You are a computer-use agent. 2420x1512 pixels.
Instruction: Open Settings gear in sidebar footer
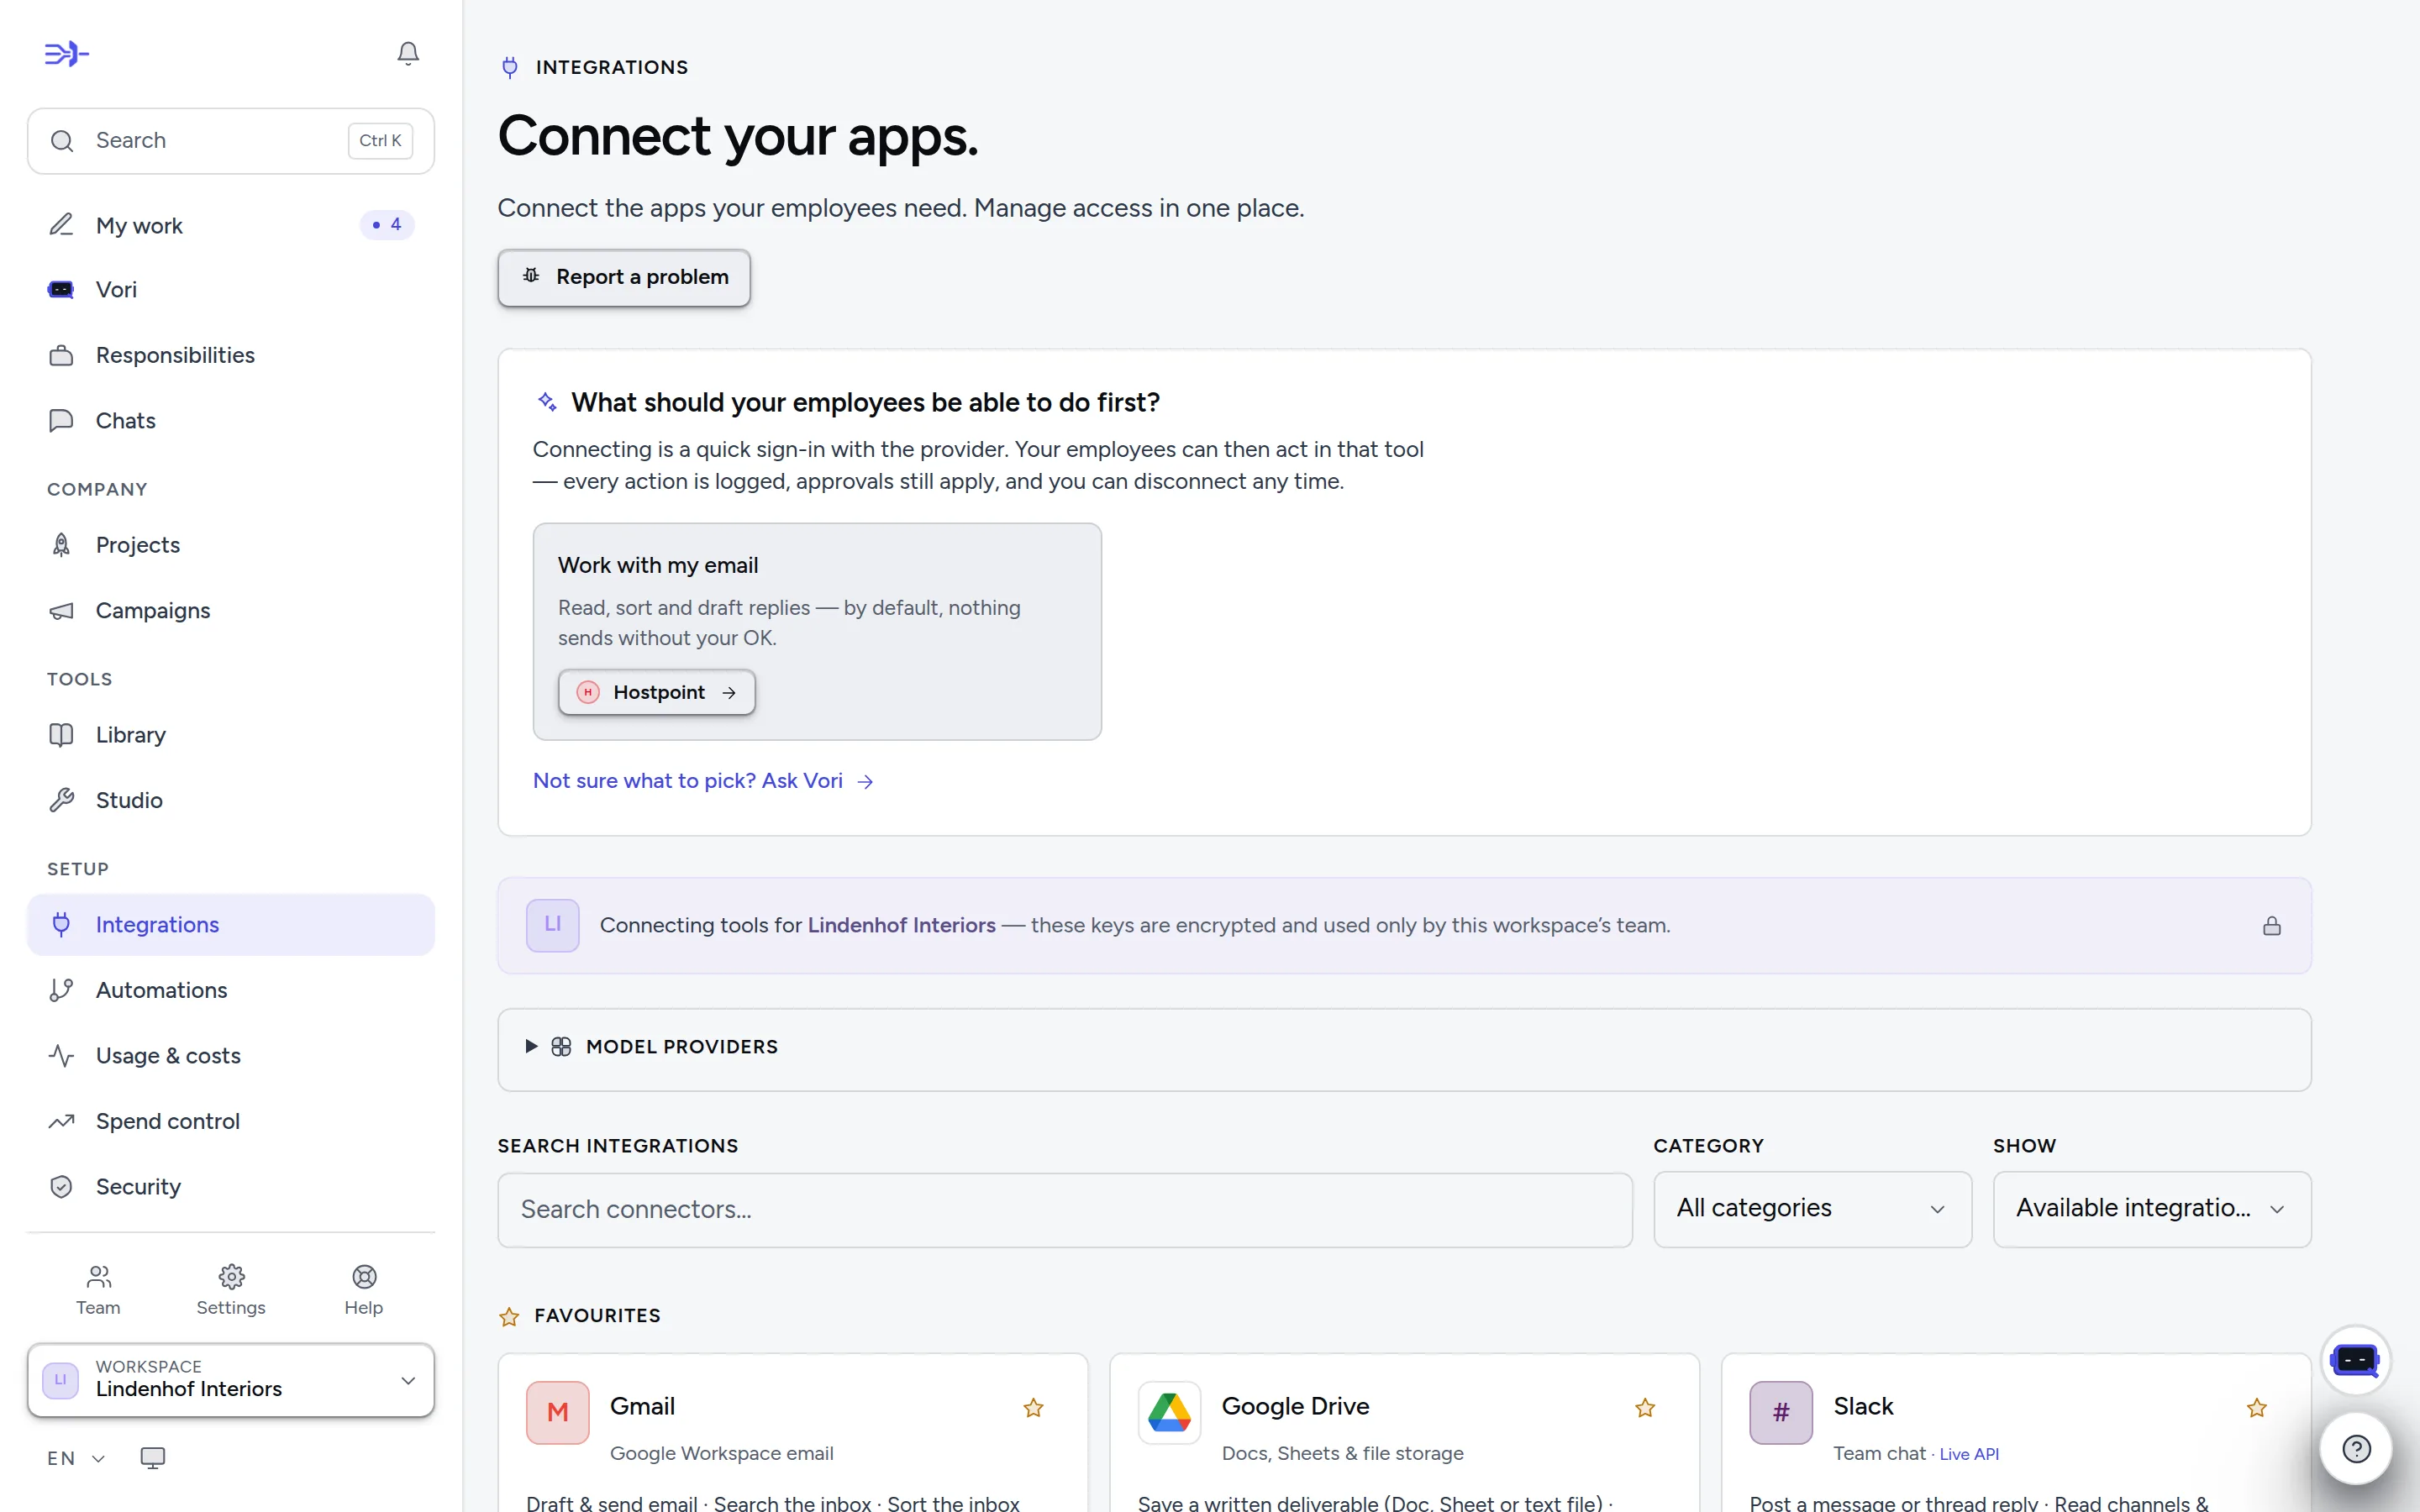[231, 1290]
